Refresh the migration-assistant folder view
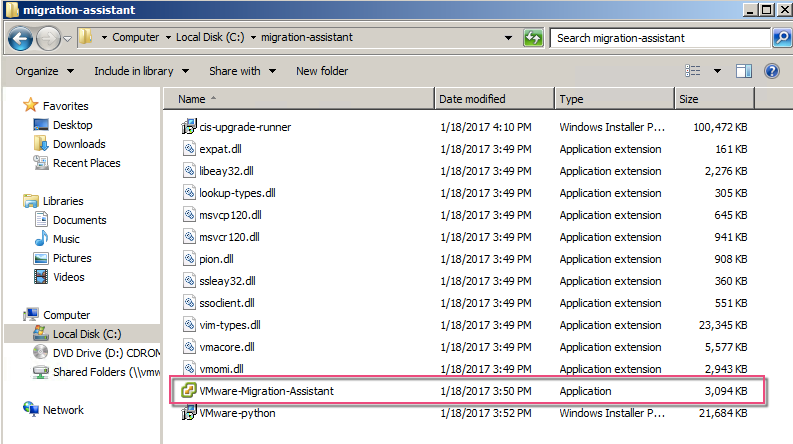Screen dimensions: 793x444 [x=533, y=37]
